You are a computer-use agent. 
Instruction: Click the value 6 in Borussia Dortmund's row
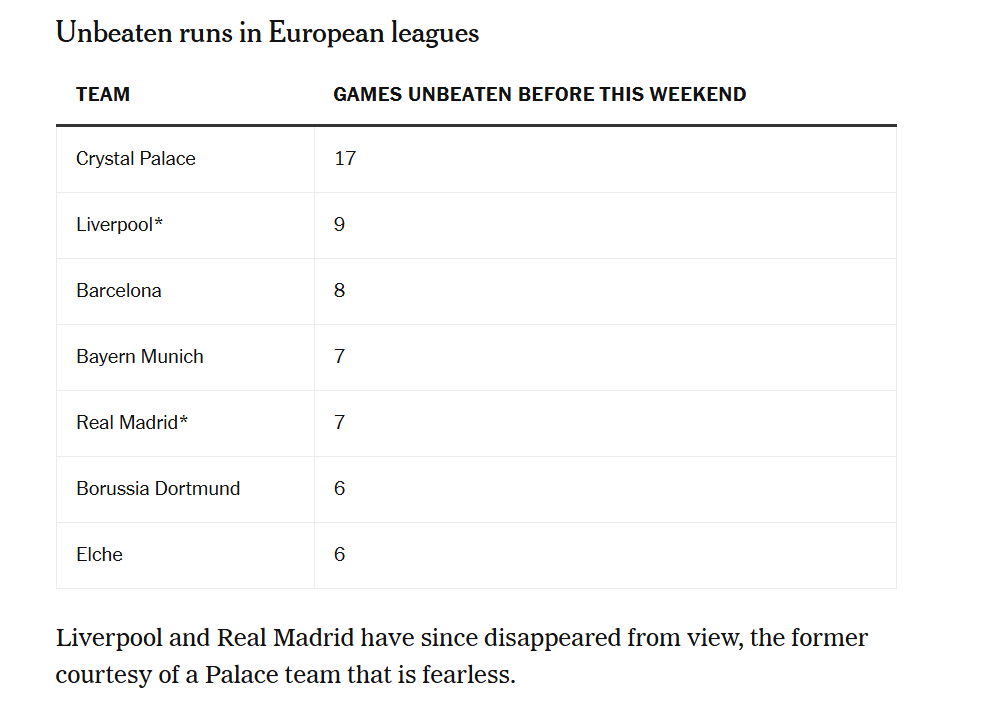[339, 489]
